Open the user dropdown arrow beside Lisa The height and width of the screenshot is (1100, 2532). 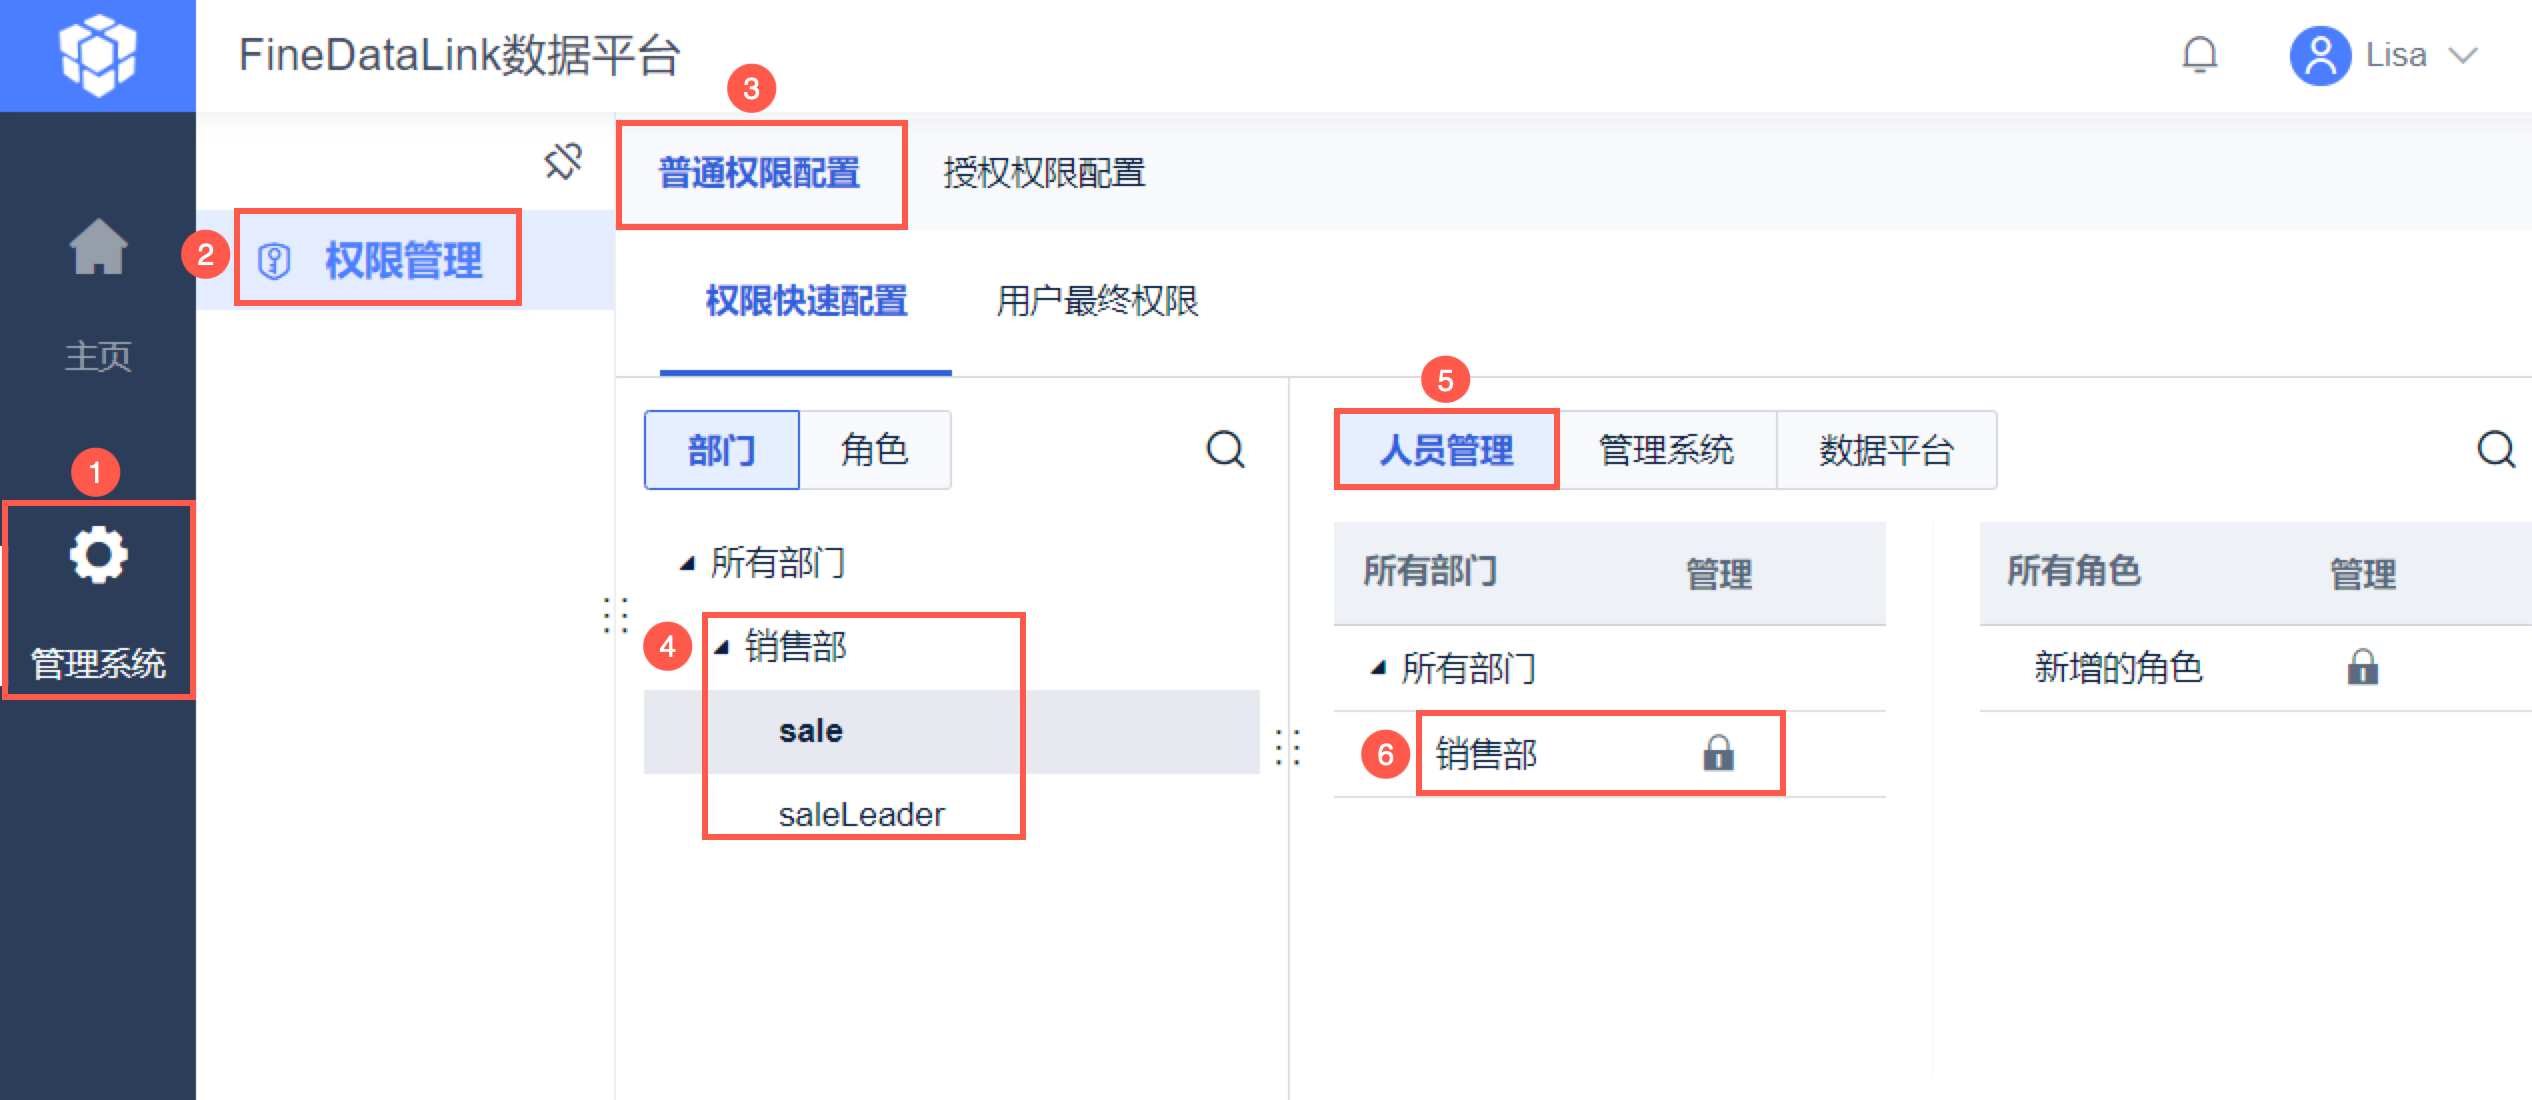pyautogui.click(x=2463, y=55)
